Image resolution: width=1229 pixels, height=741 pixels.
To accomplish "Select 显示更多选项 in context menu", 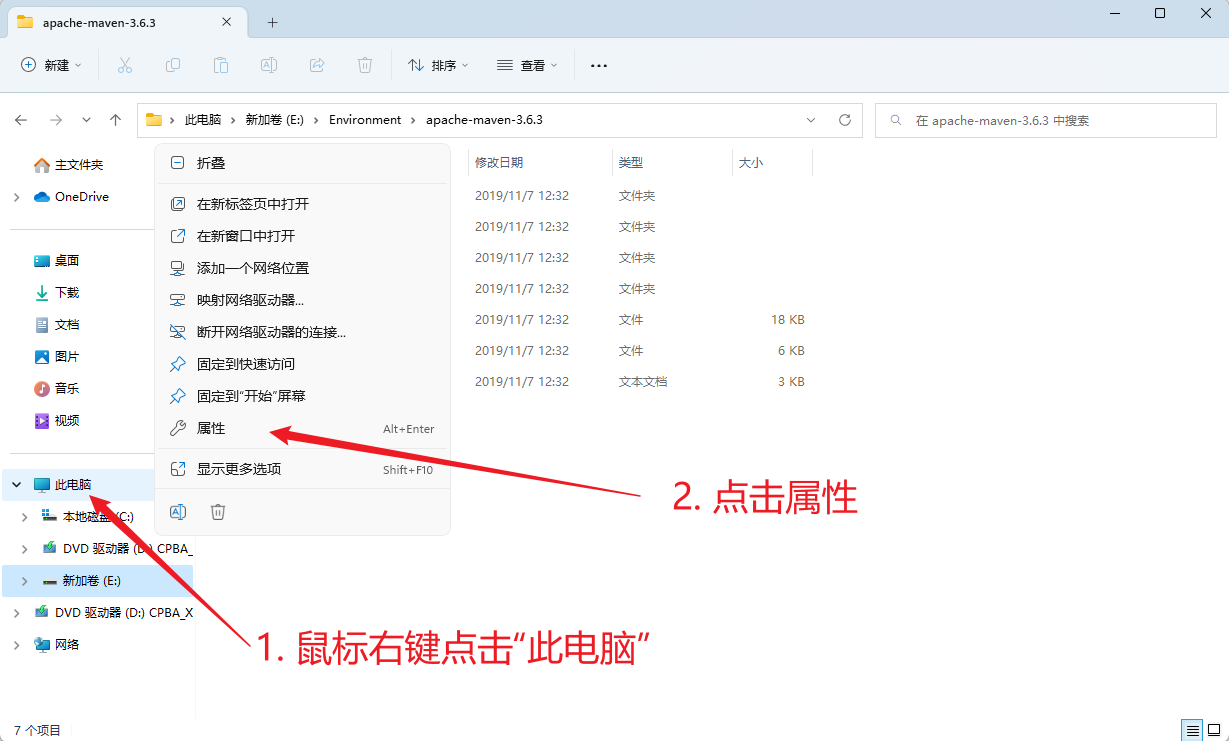I will tap(238, 469).
